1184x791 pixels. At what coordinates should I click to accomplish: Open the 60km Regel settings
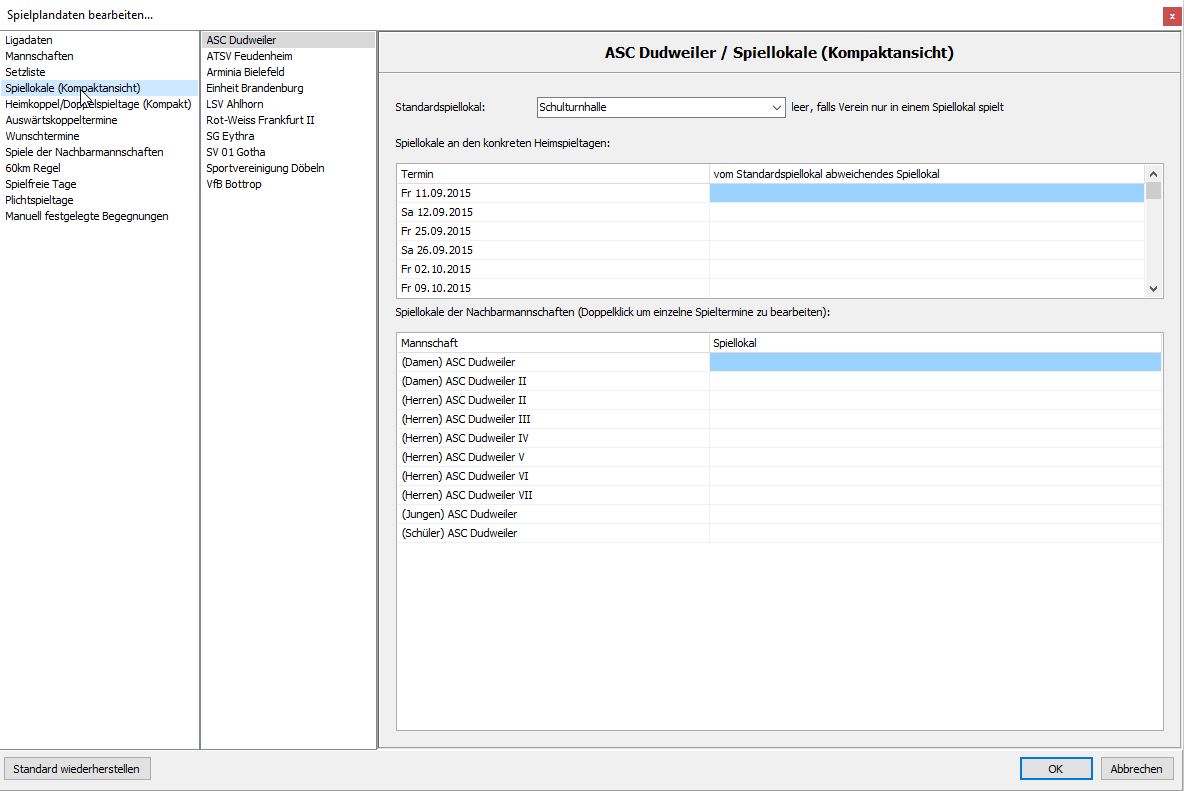coord(33,168)
